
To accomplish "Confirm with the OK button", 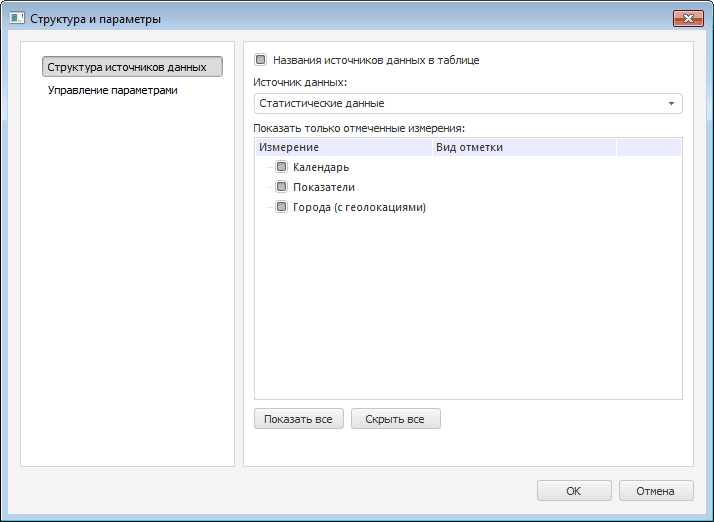I will [x=573, y=491].
